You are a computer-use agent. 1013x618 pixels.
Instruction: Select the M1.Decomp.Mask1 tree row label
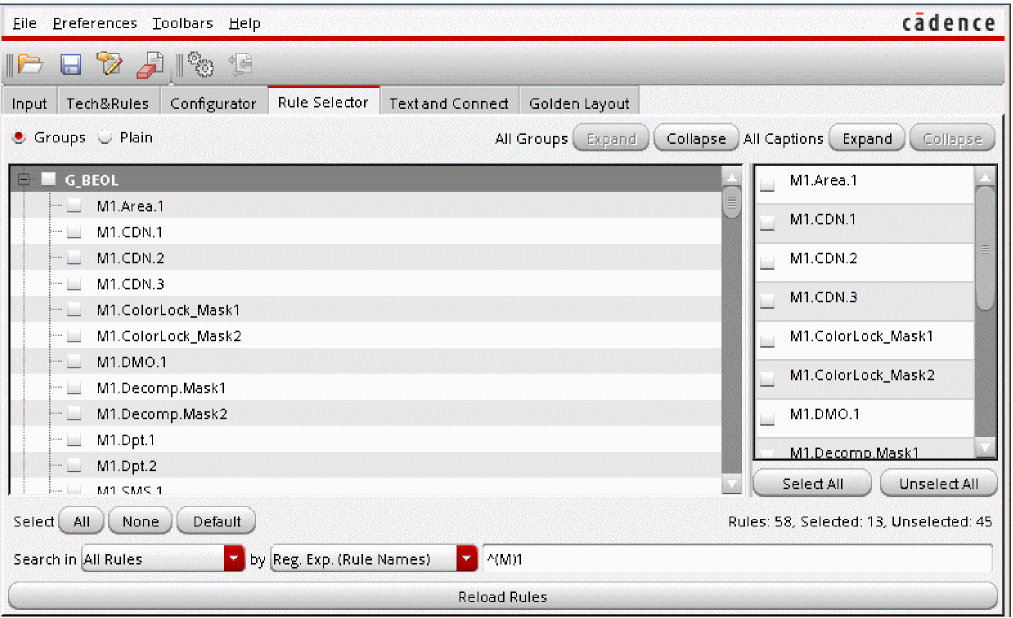[x=161, y=387]
